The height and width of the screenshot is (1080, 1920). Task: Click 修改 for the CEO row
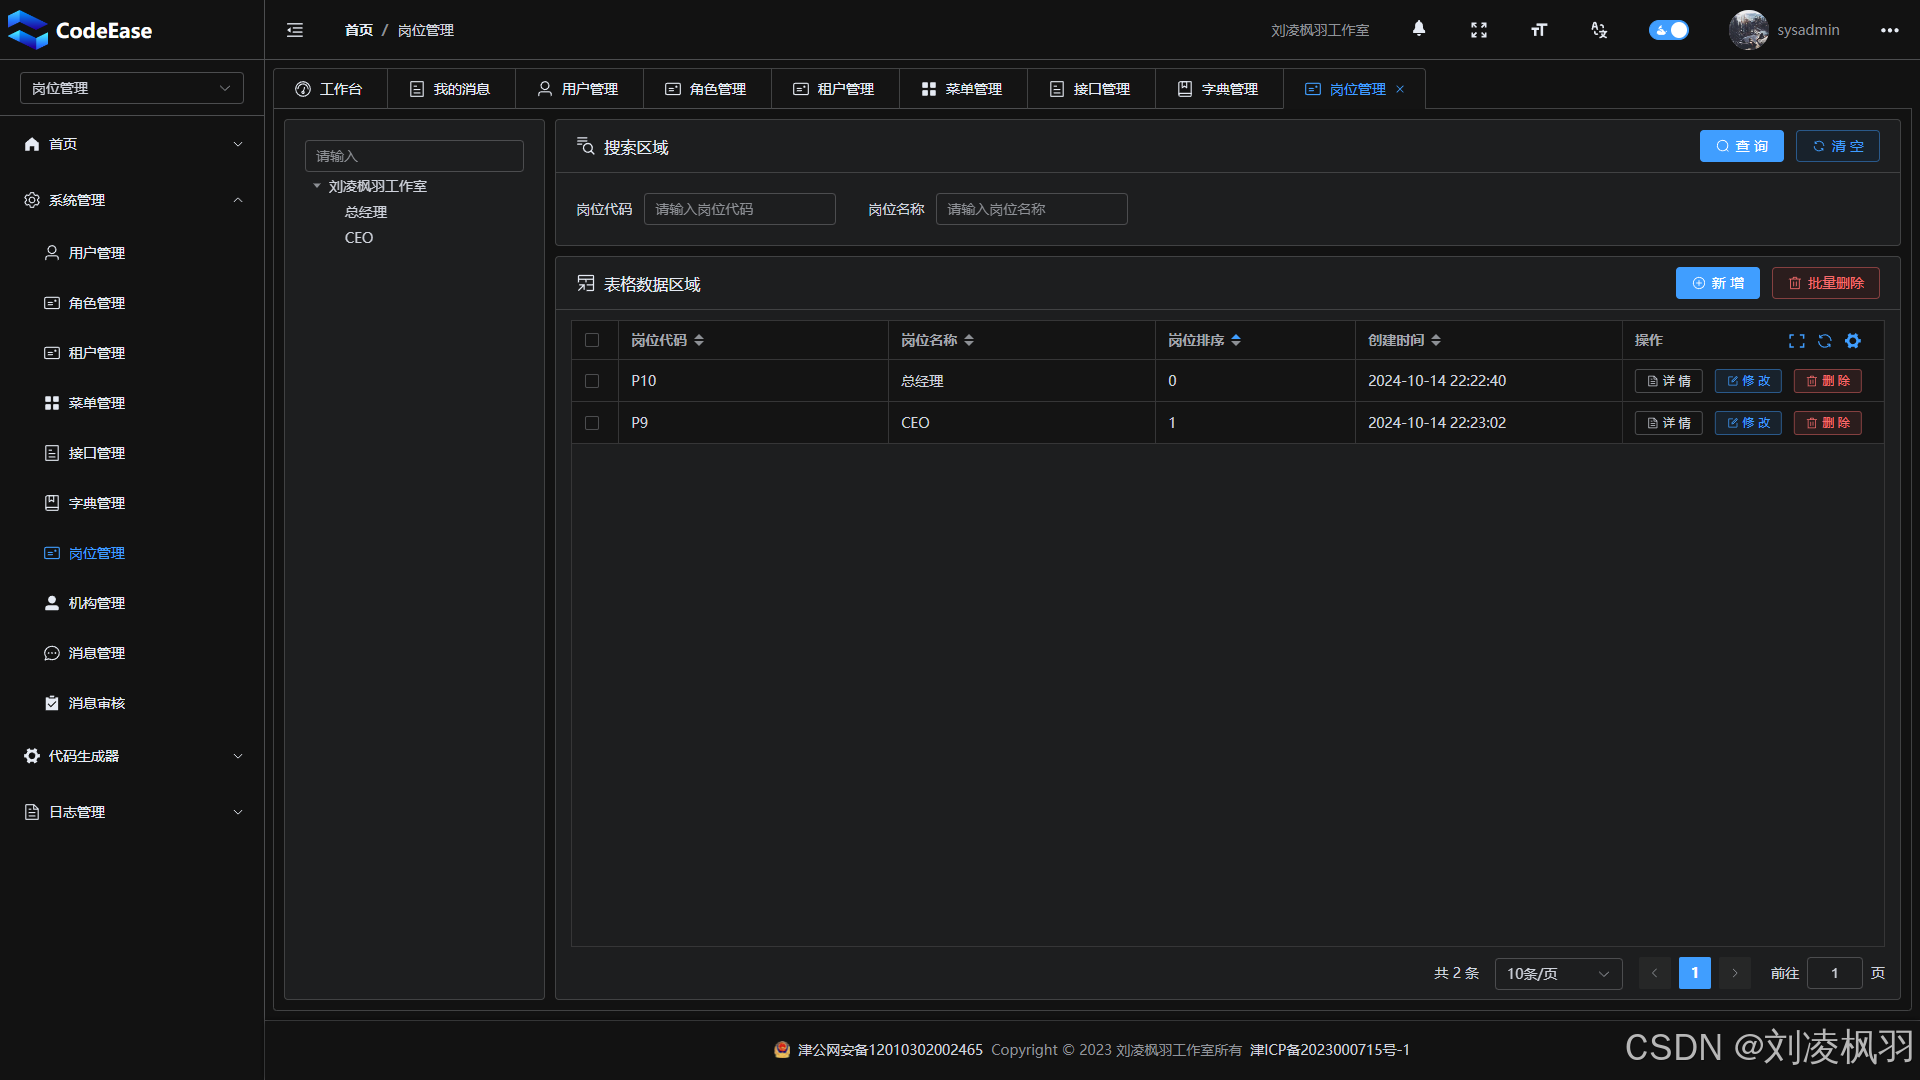pos(1747,423)
